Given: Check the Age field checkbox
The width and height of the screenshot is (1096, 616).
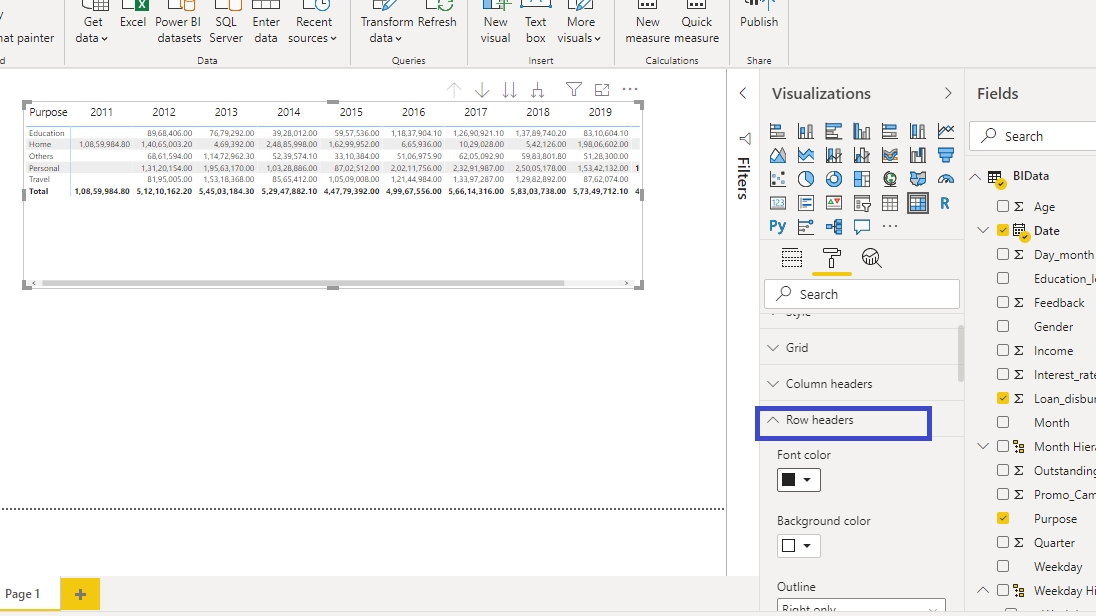Looking at the screenshot, I should click(1003, 206).
